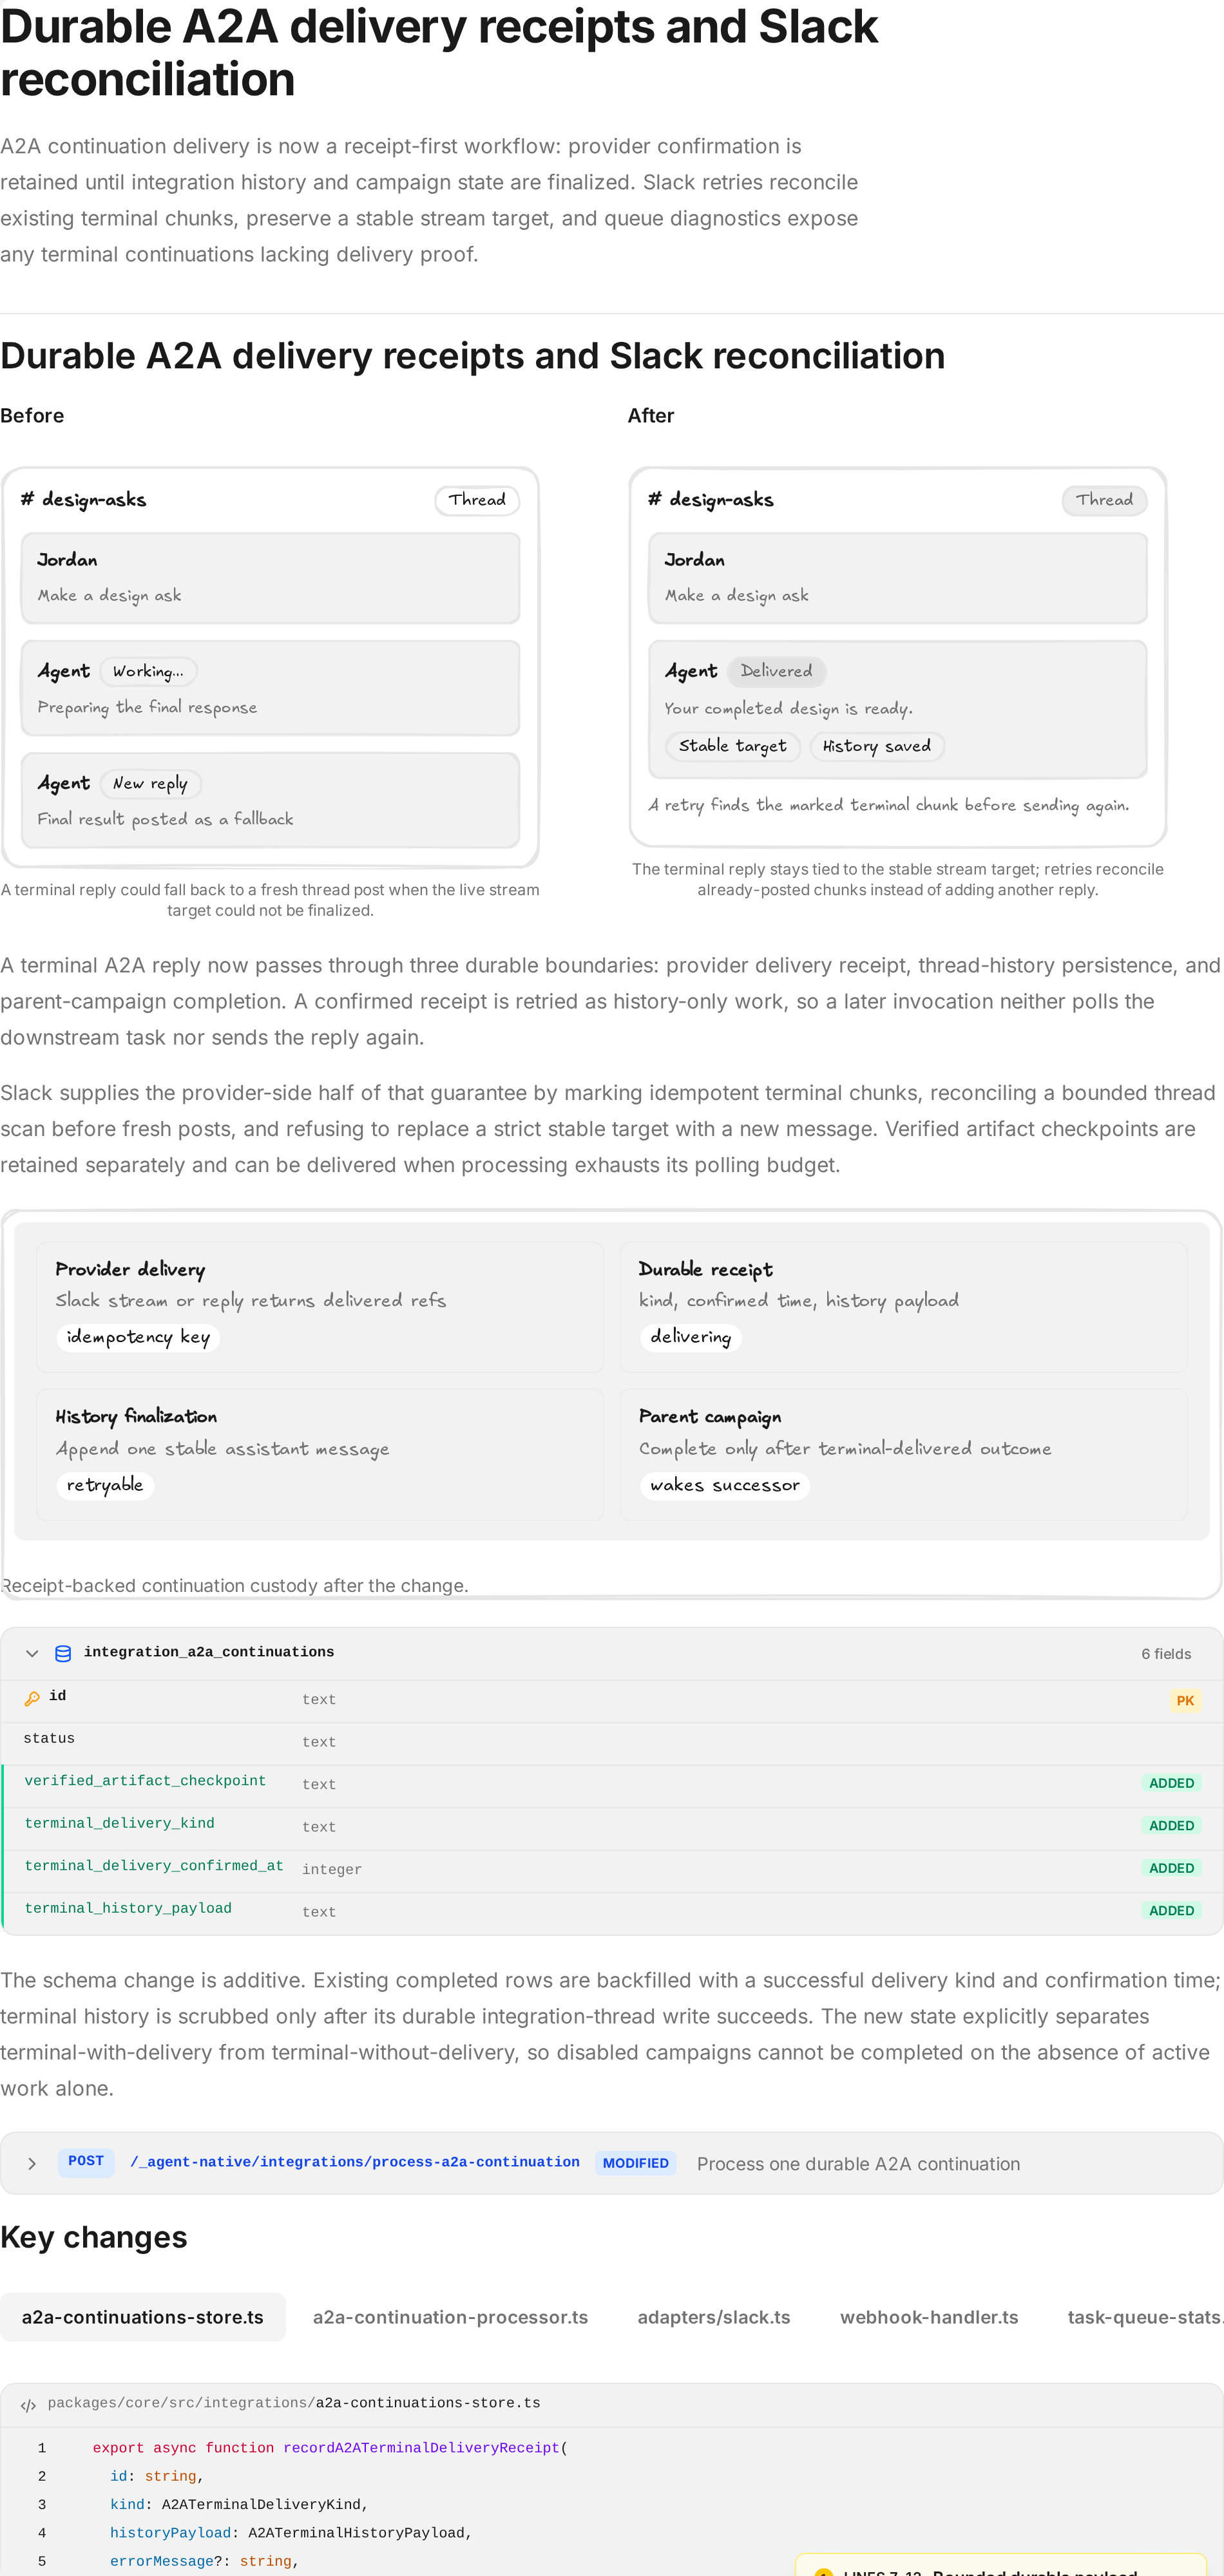Select the a2a-continuations-store.ts tab
Viewport: 1224px width, 2576px height.
[x=143, y=2317]
